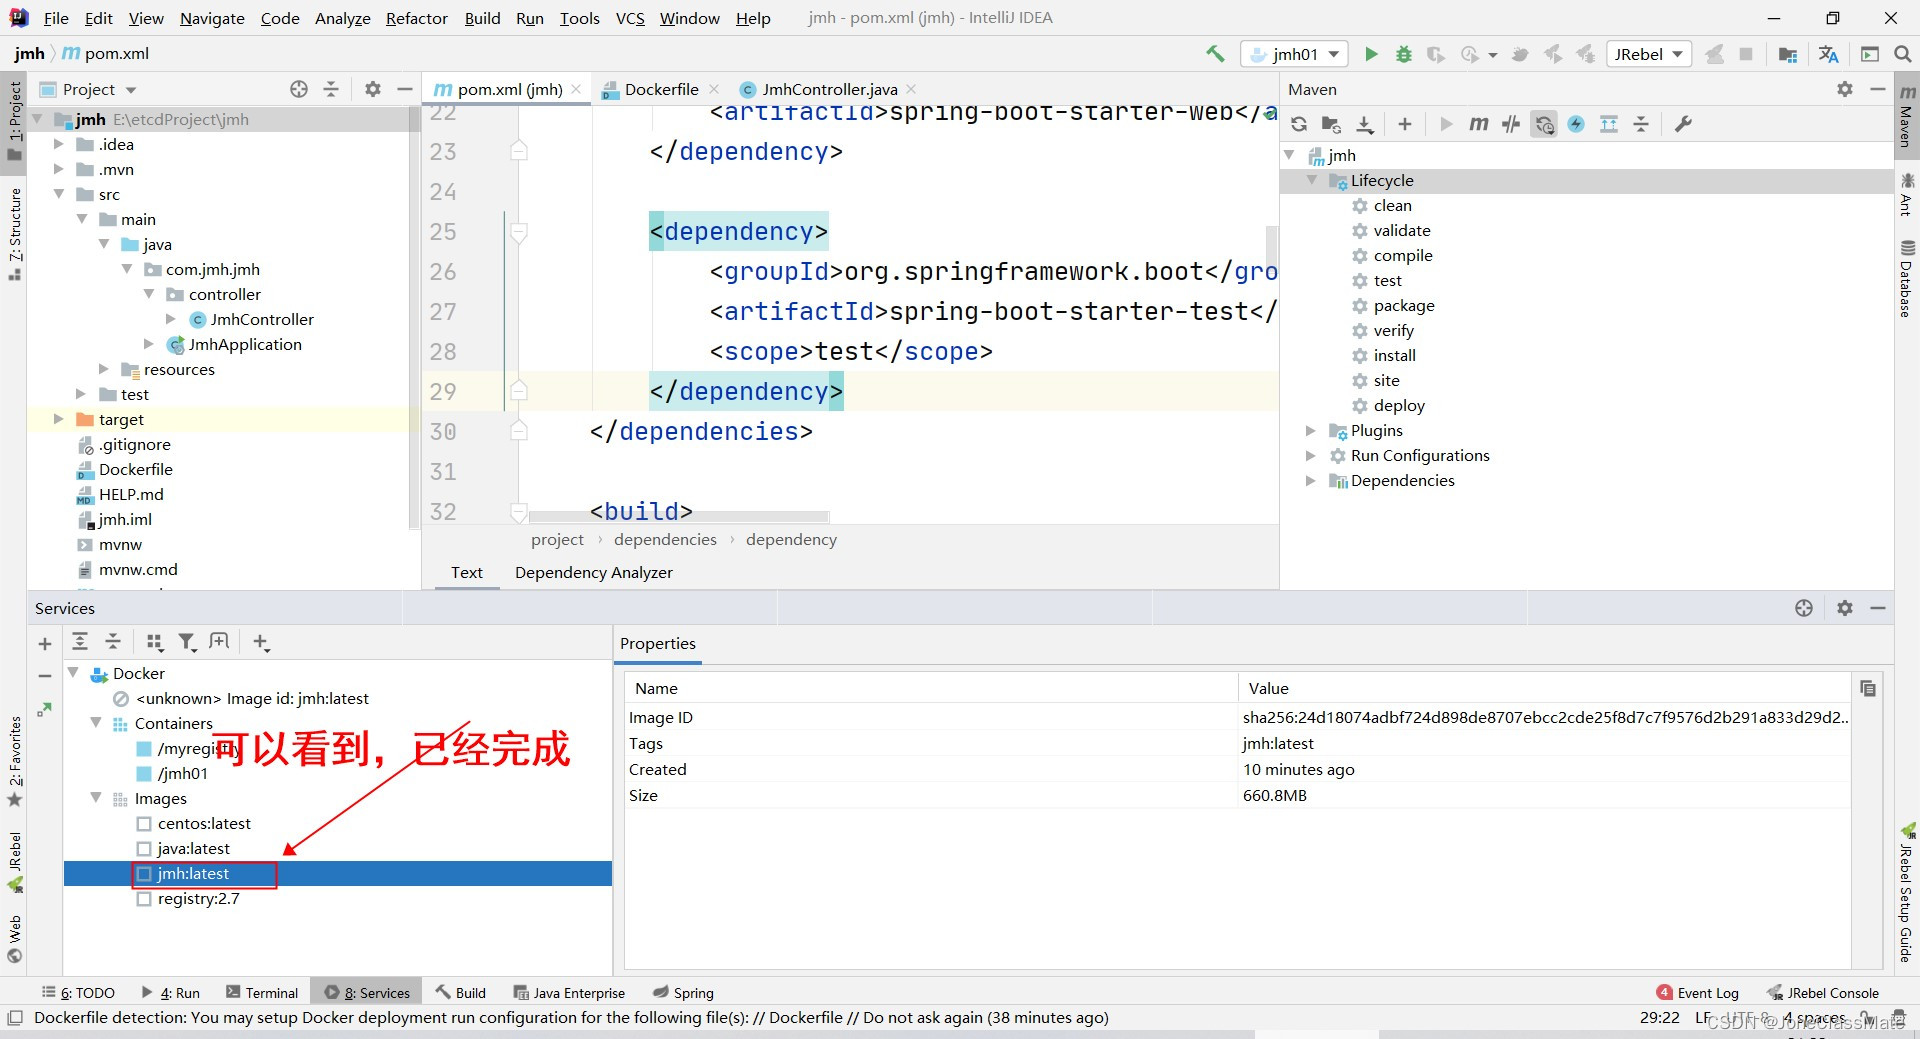This screenshot has width=1920, height=1039.
Task: Select the package lifecycle goal
Action: 1403,305
